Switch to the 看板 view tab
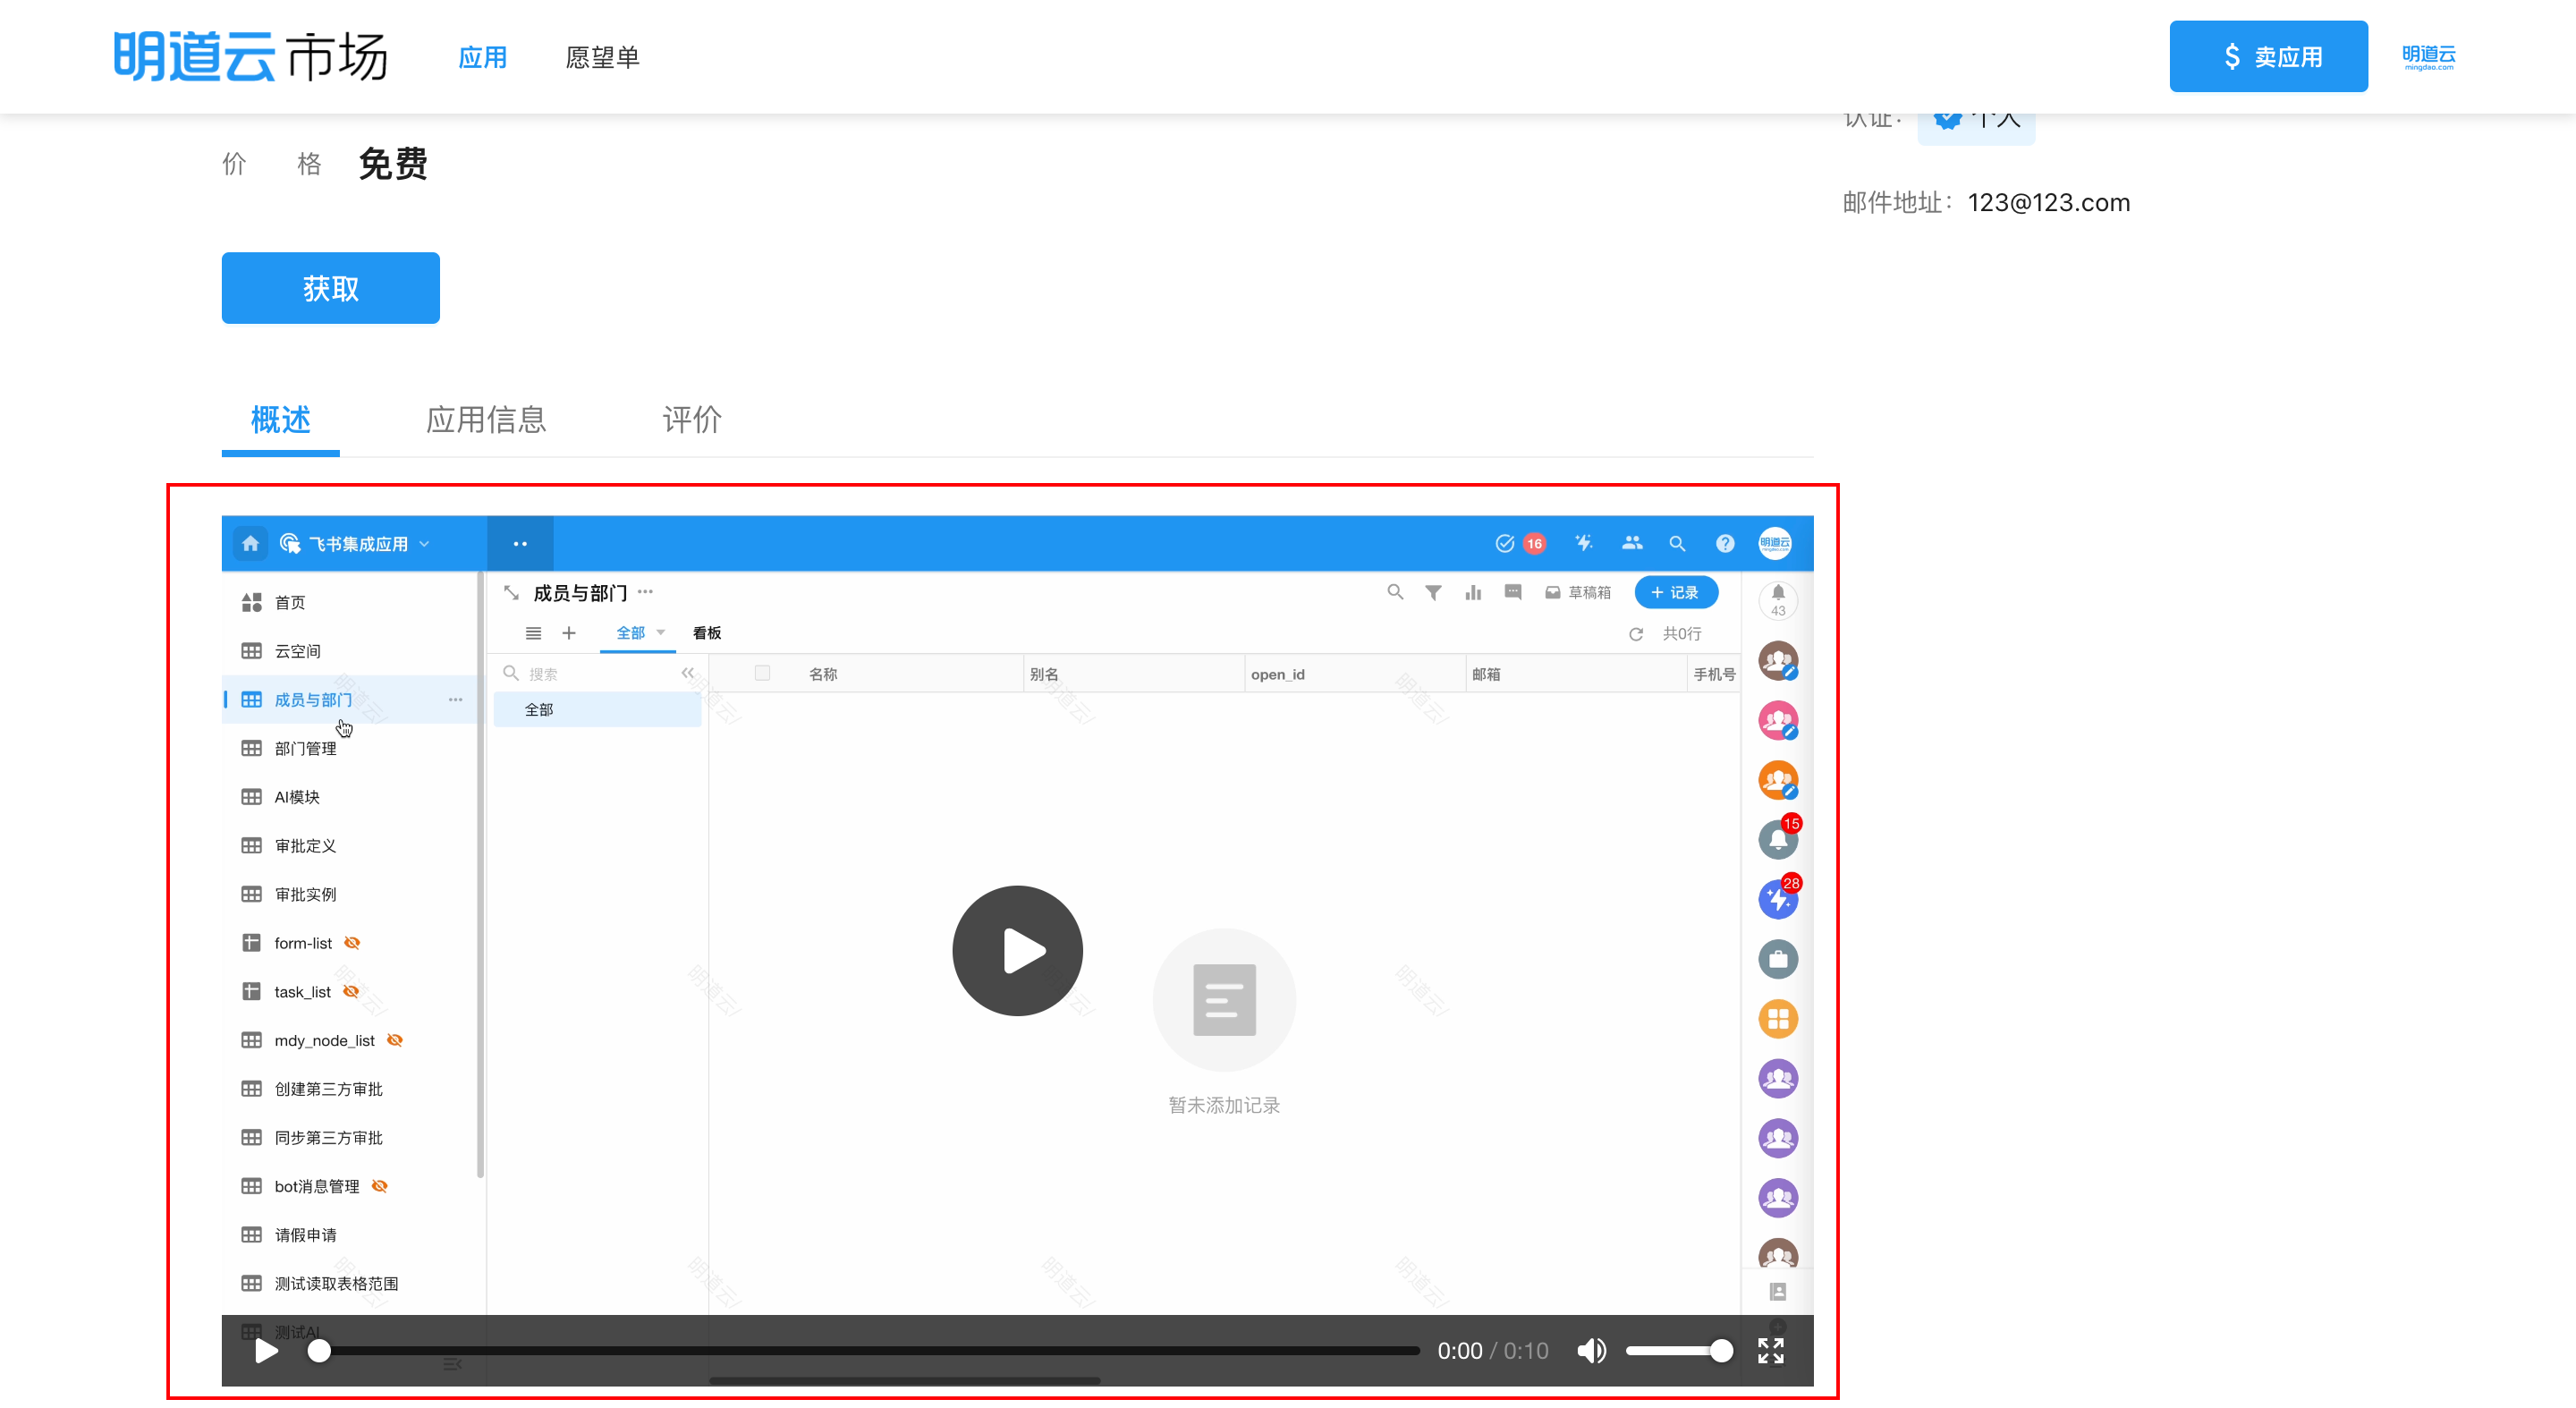 (707, 633)
